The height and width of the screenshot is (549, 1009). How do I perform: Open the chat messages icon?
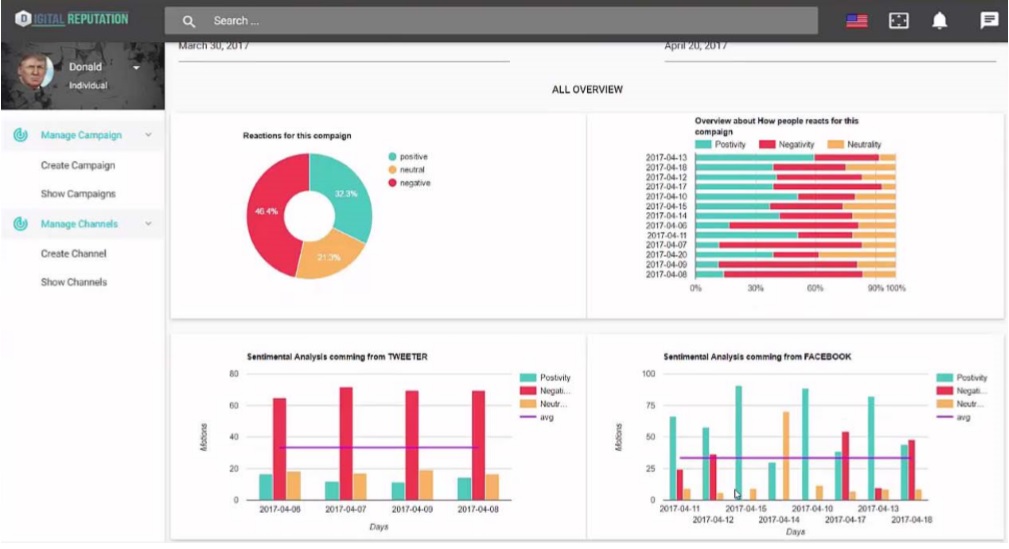pyautogui.click(x=989, y=21)
